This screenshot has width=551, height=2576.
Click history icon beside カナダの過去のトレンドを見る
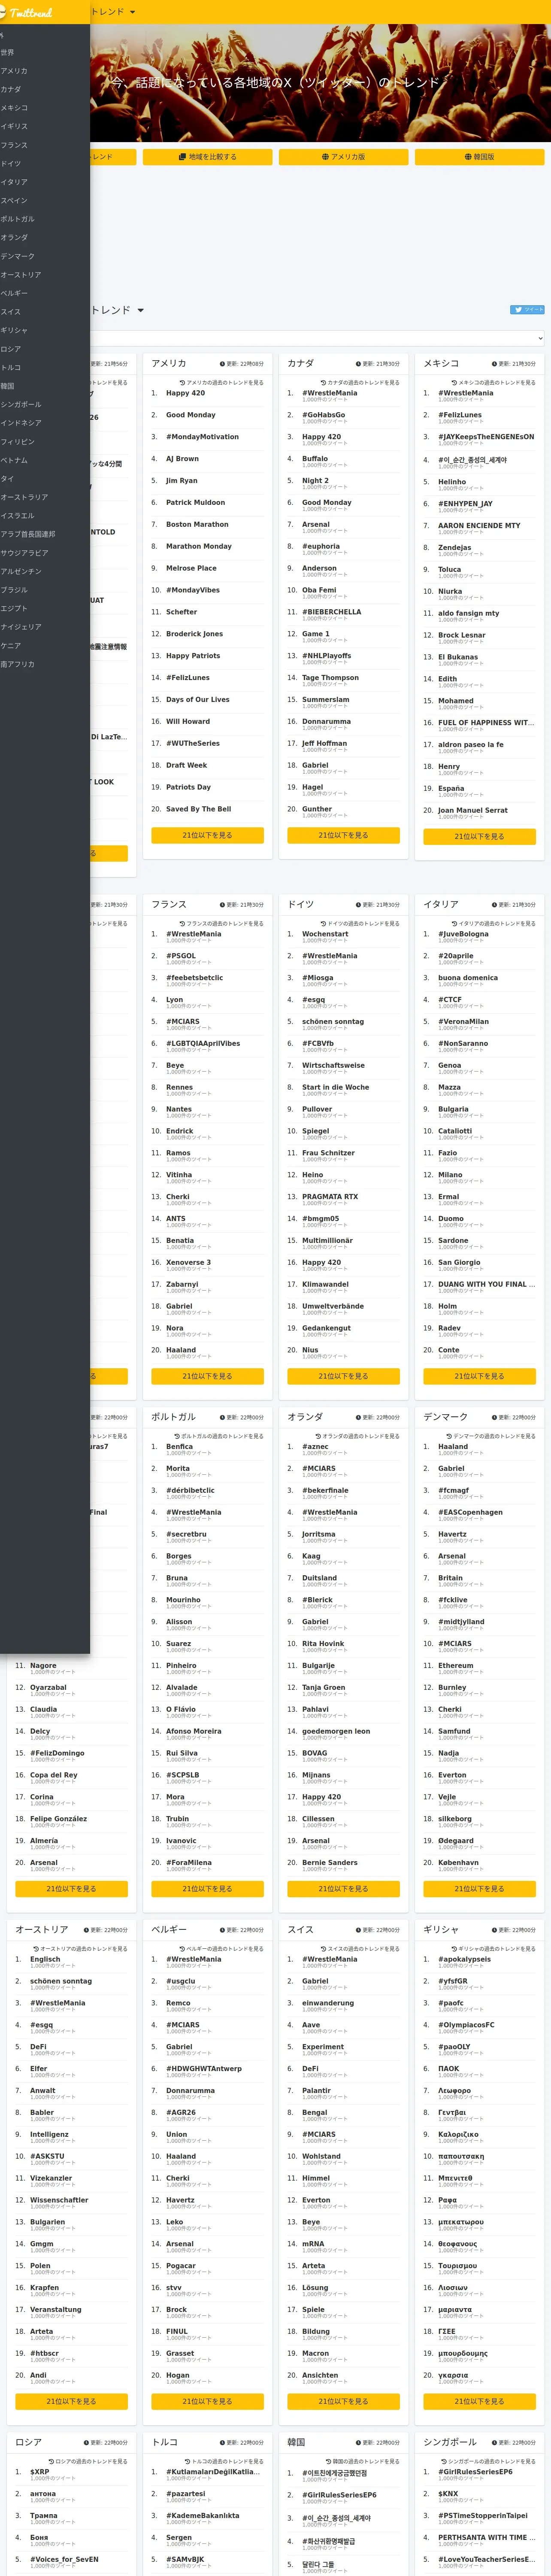(x=323, y=382)
